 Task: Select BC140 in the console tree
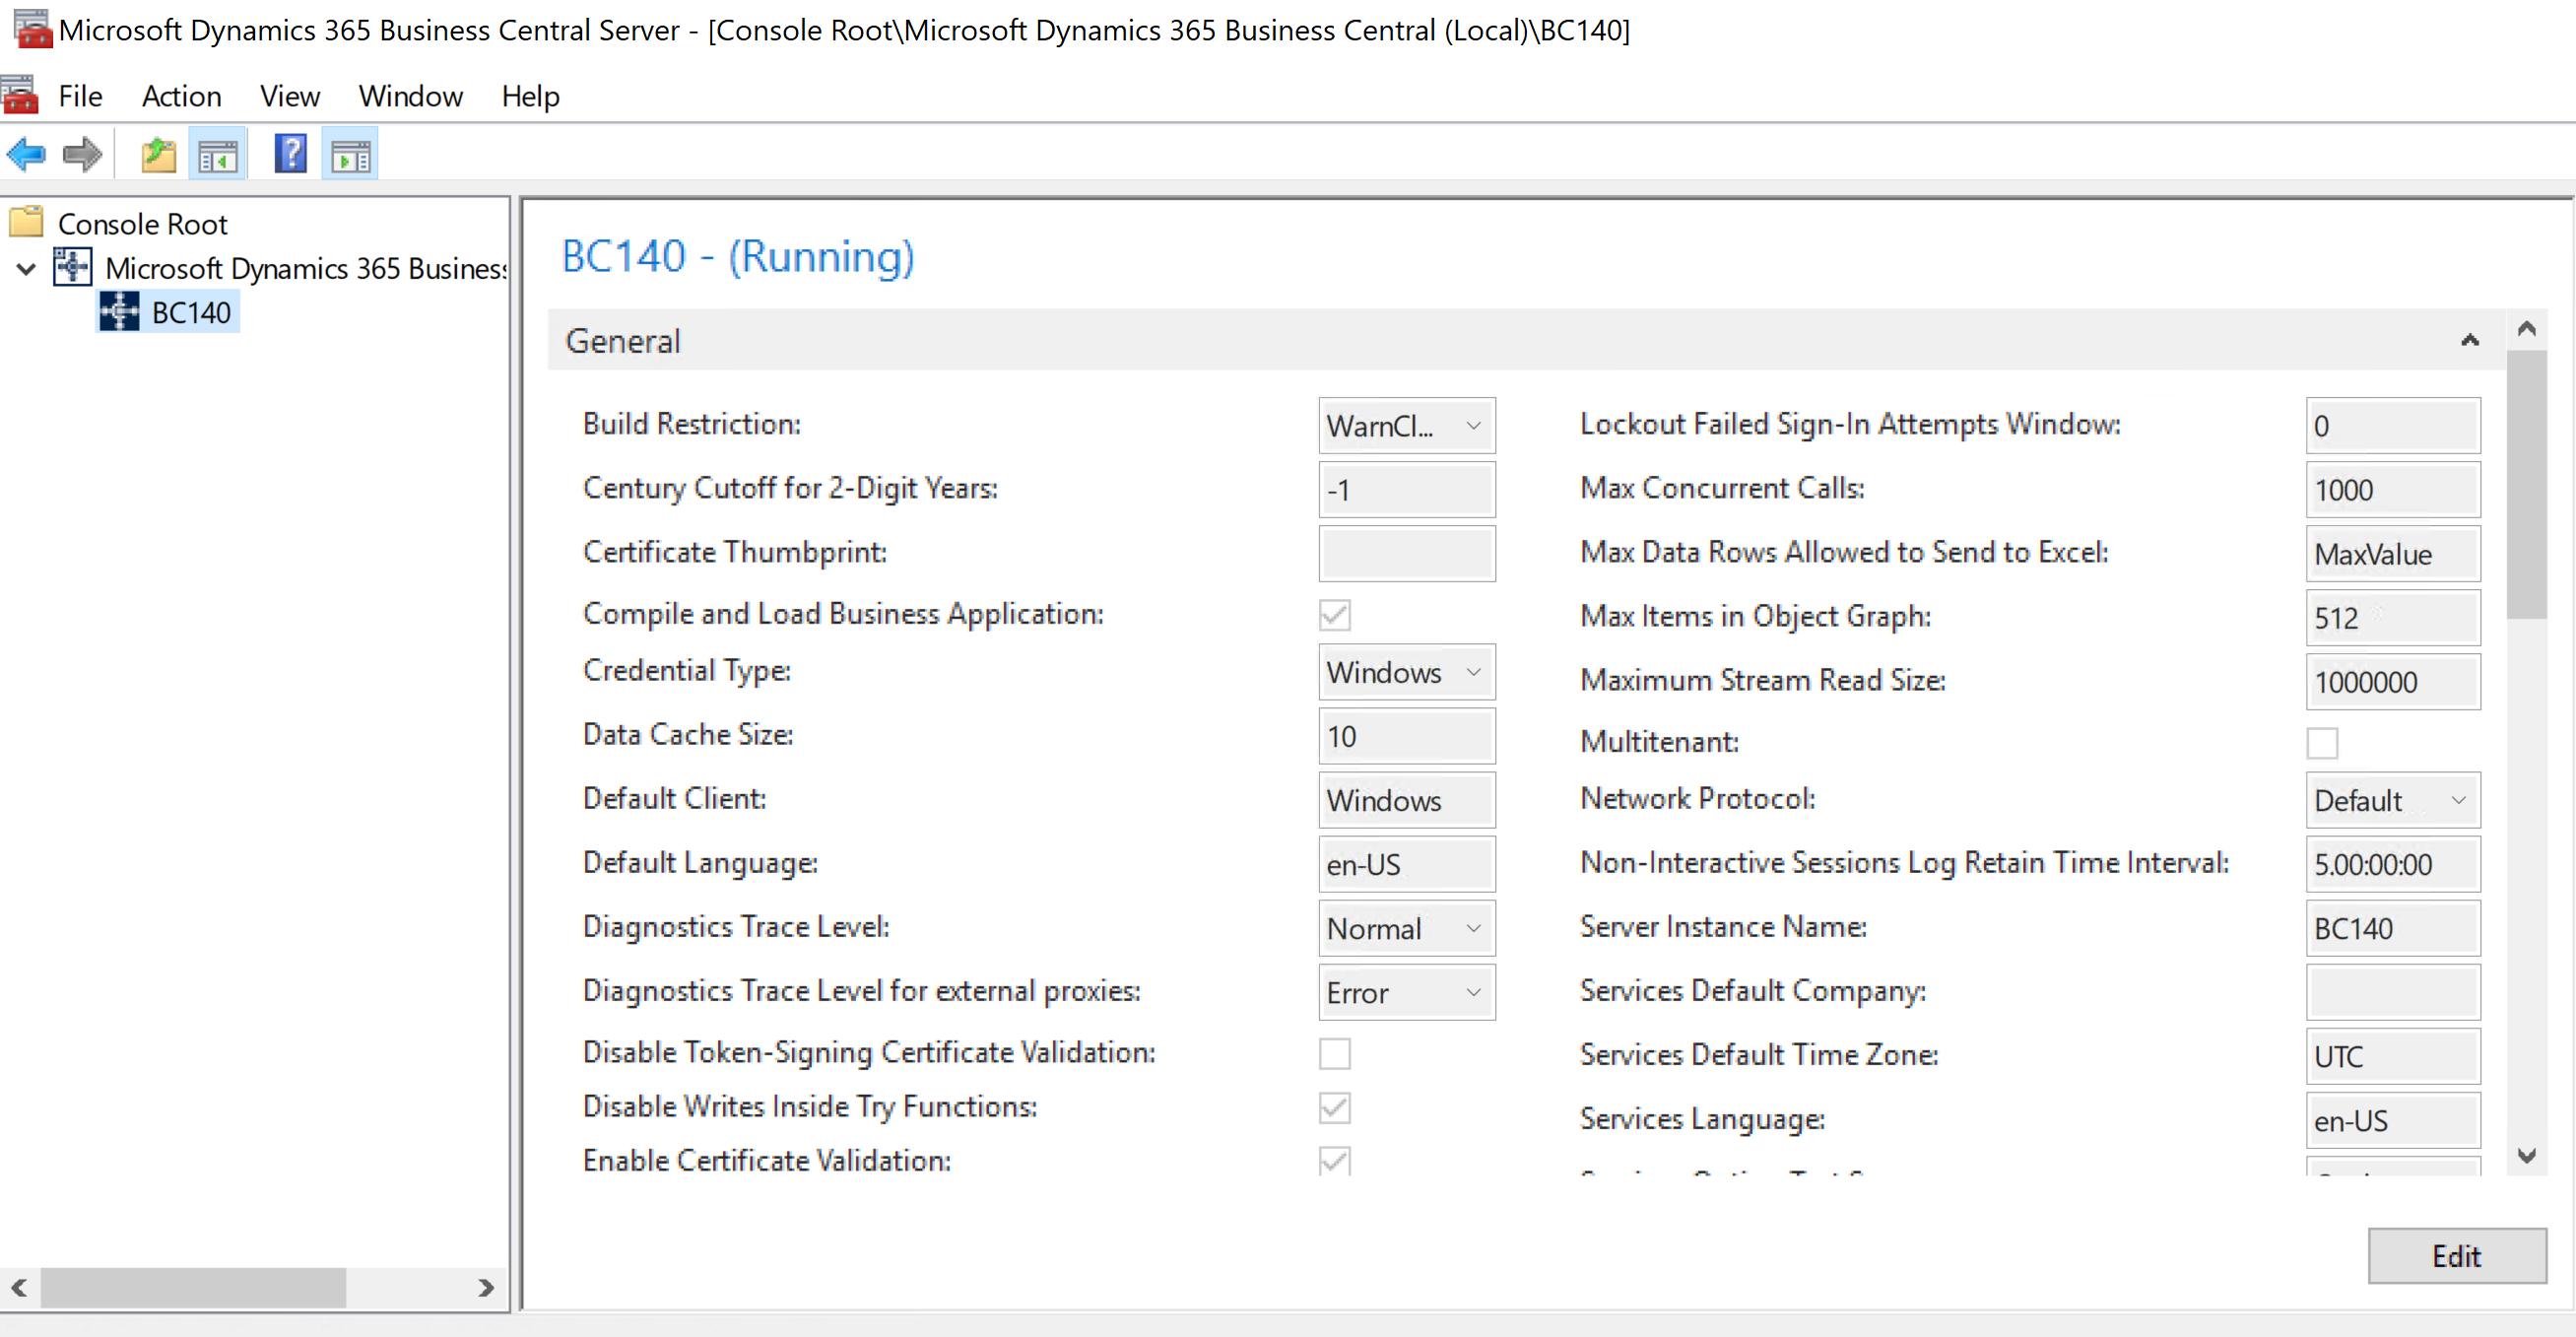tap(191, 313)
